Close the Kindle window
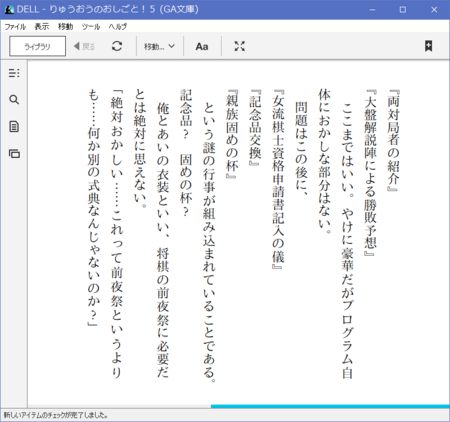The width and height of the screenshot is (450, 422). pos(434,10)
